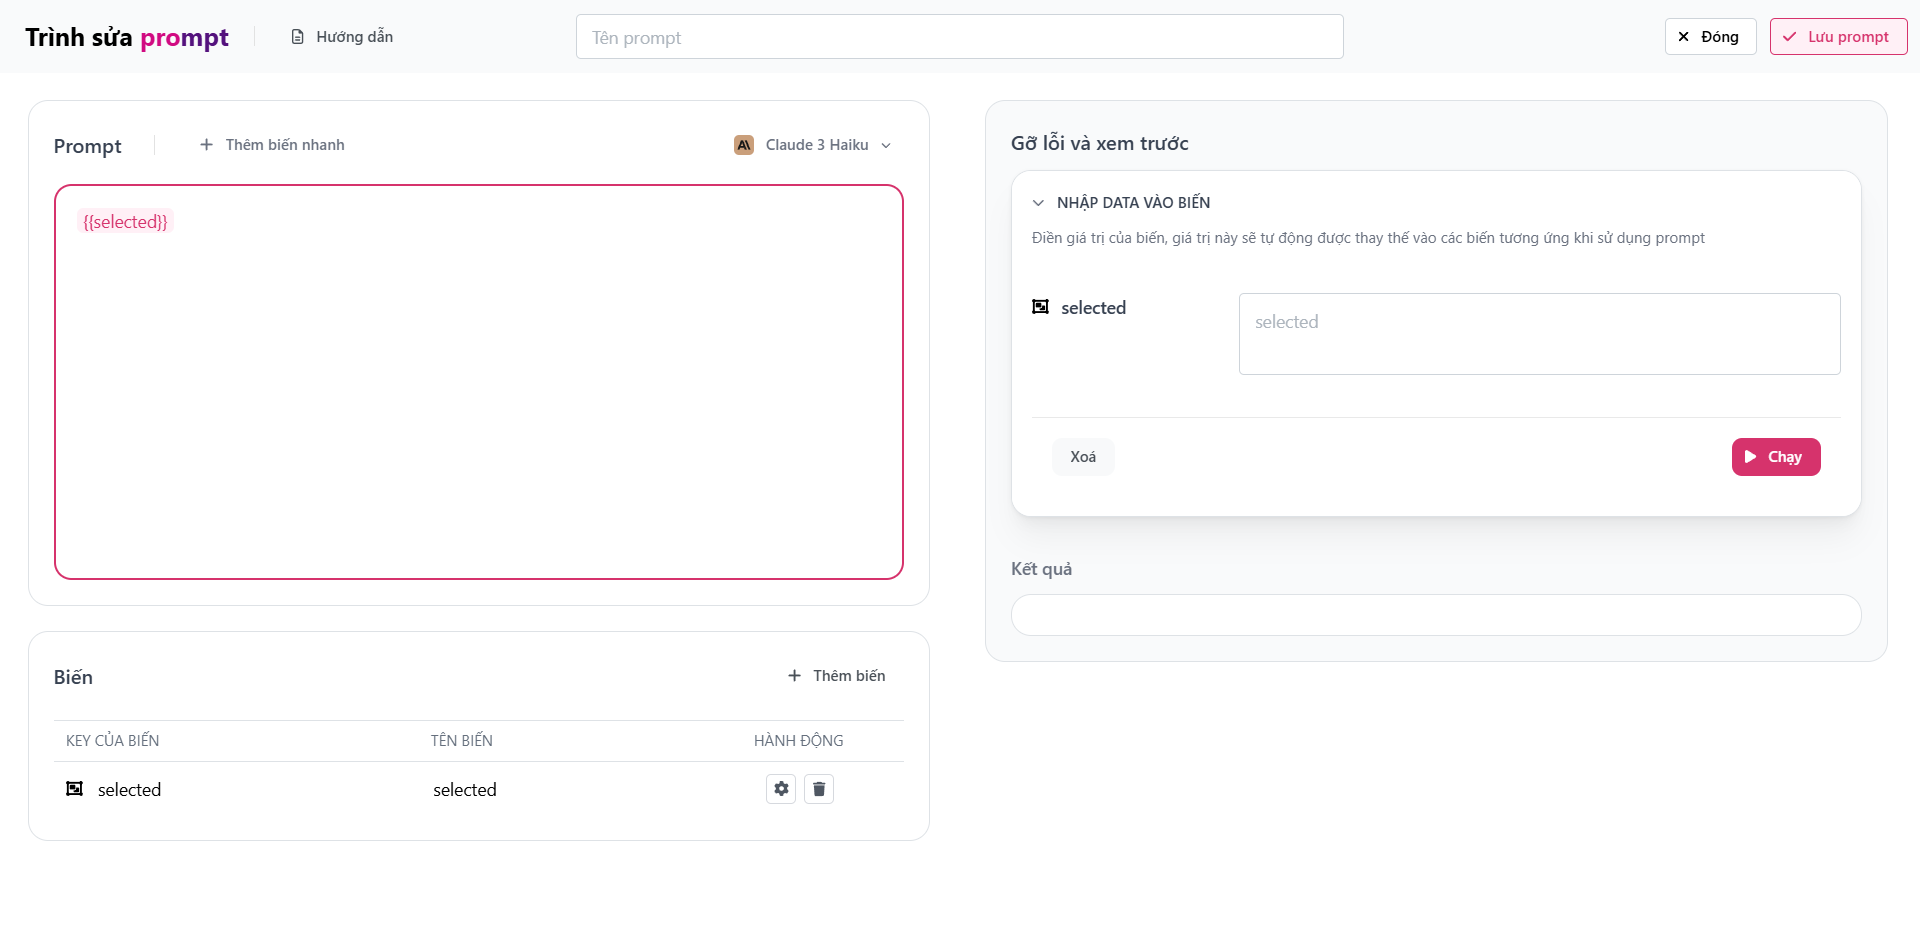The width and height of the screenshot is (1920, 941).
Task: Click the plus icon beside Thêm biến nhanh
Action: 206,145
